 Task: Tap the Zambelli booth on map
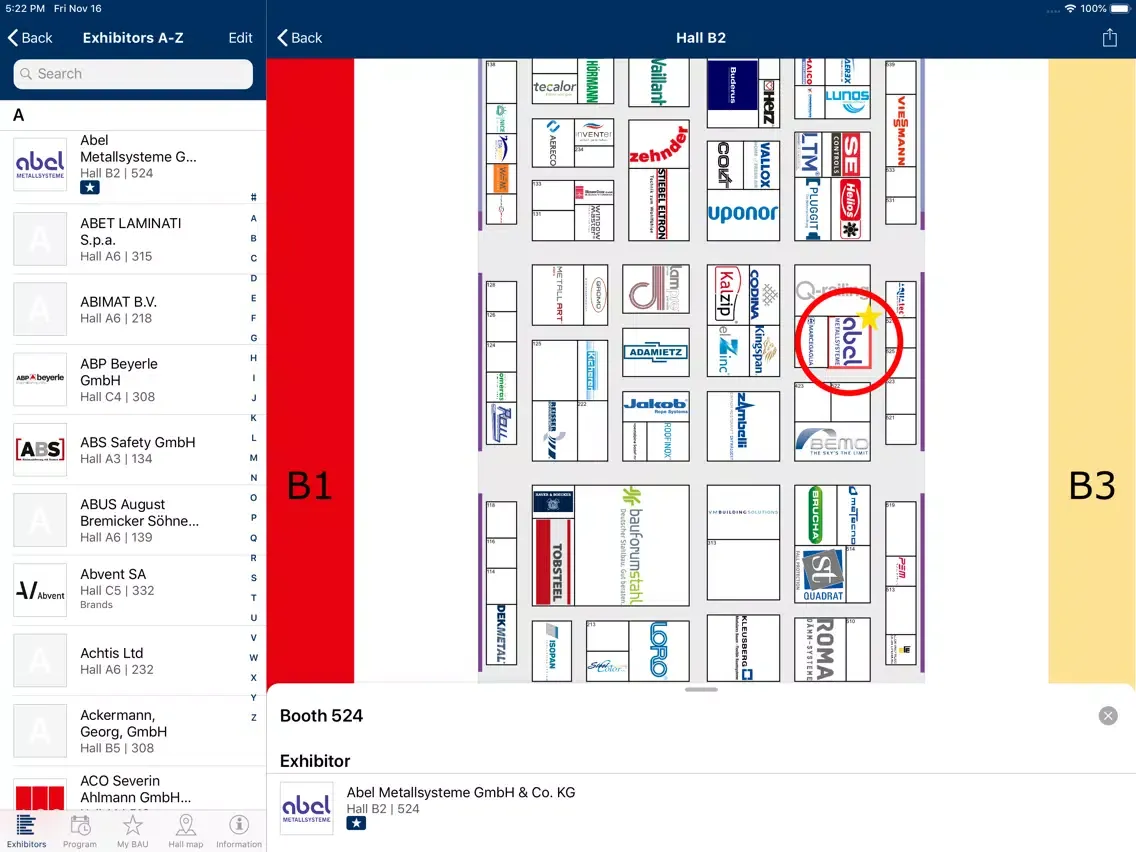pos(743,426)
